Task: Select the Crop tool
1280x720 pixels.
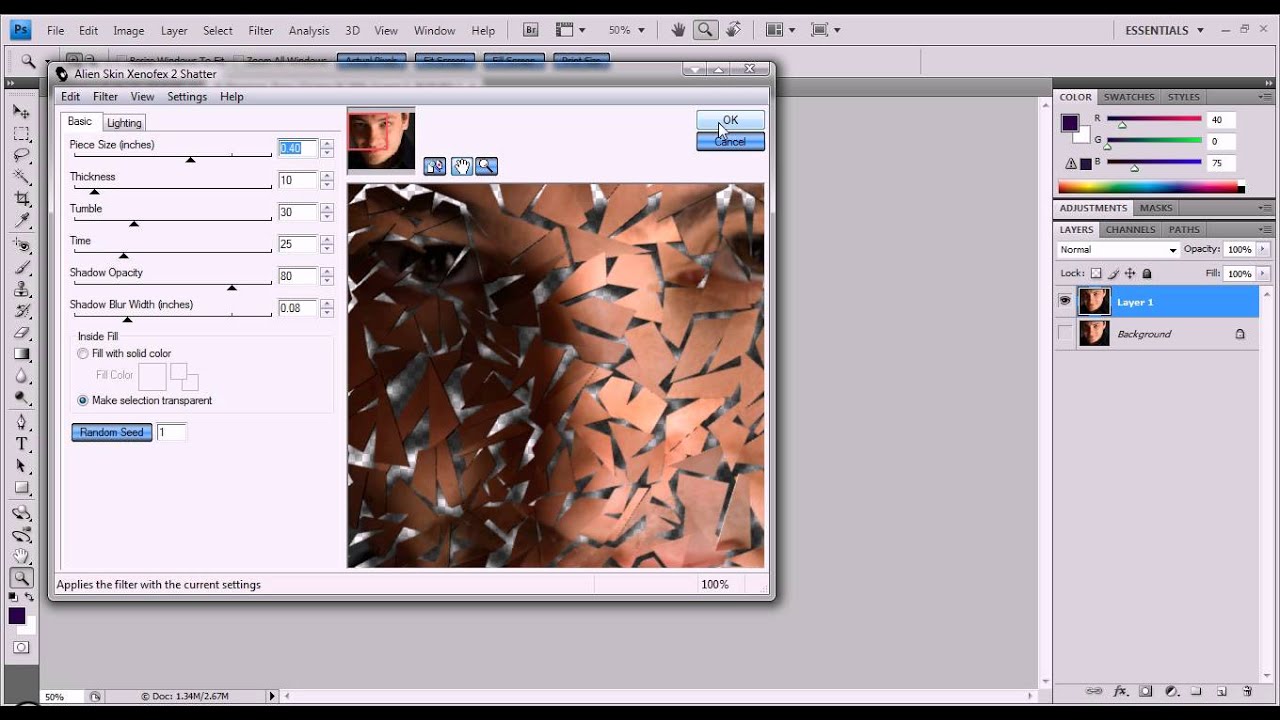Action: click(21, 199)
